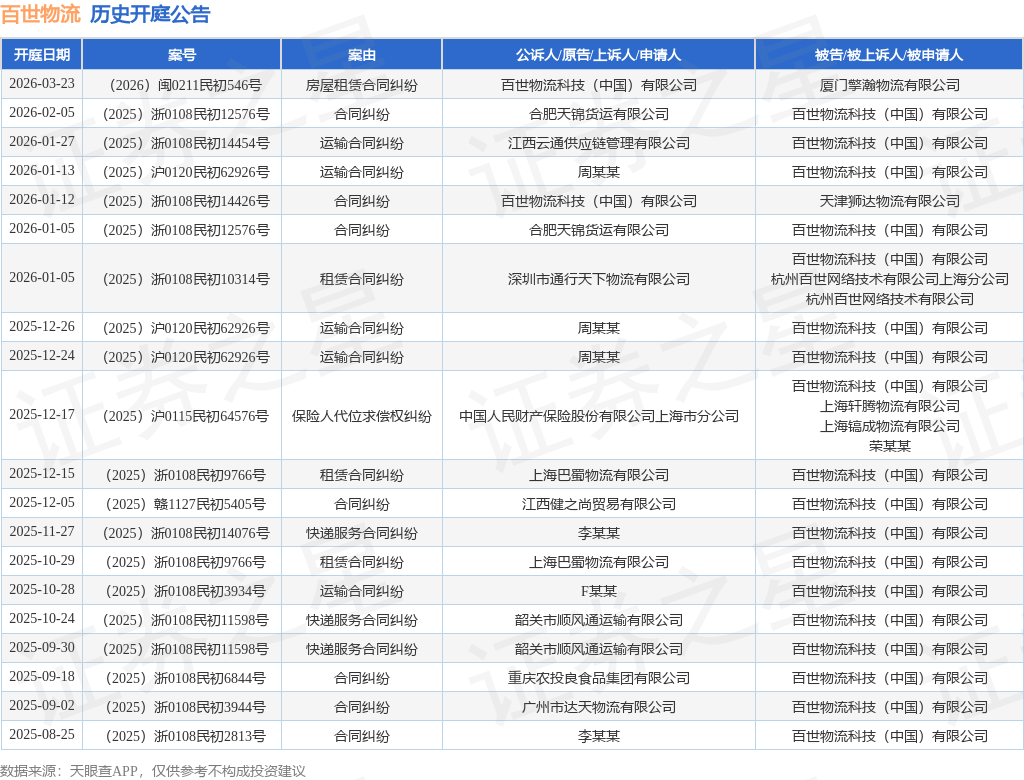This screenshot has height=780, width=1024.
Task: Select date cell 2026-01-13
Action: pyautogui.click(x=42, y=171)
